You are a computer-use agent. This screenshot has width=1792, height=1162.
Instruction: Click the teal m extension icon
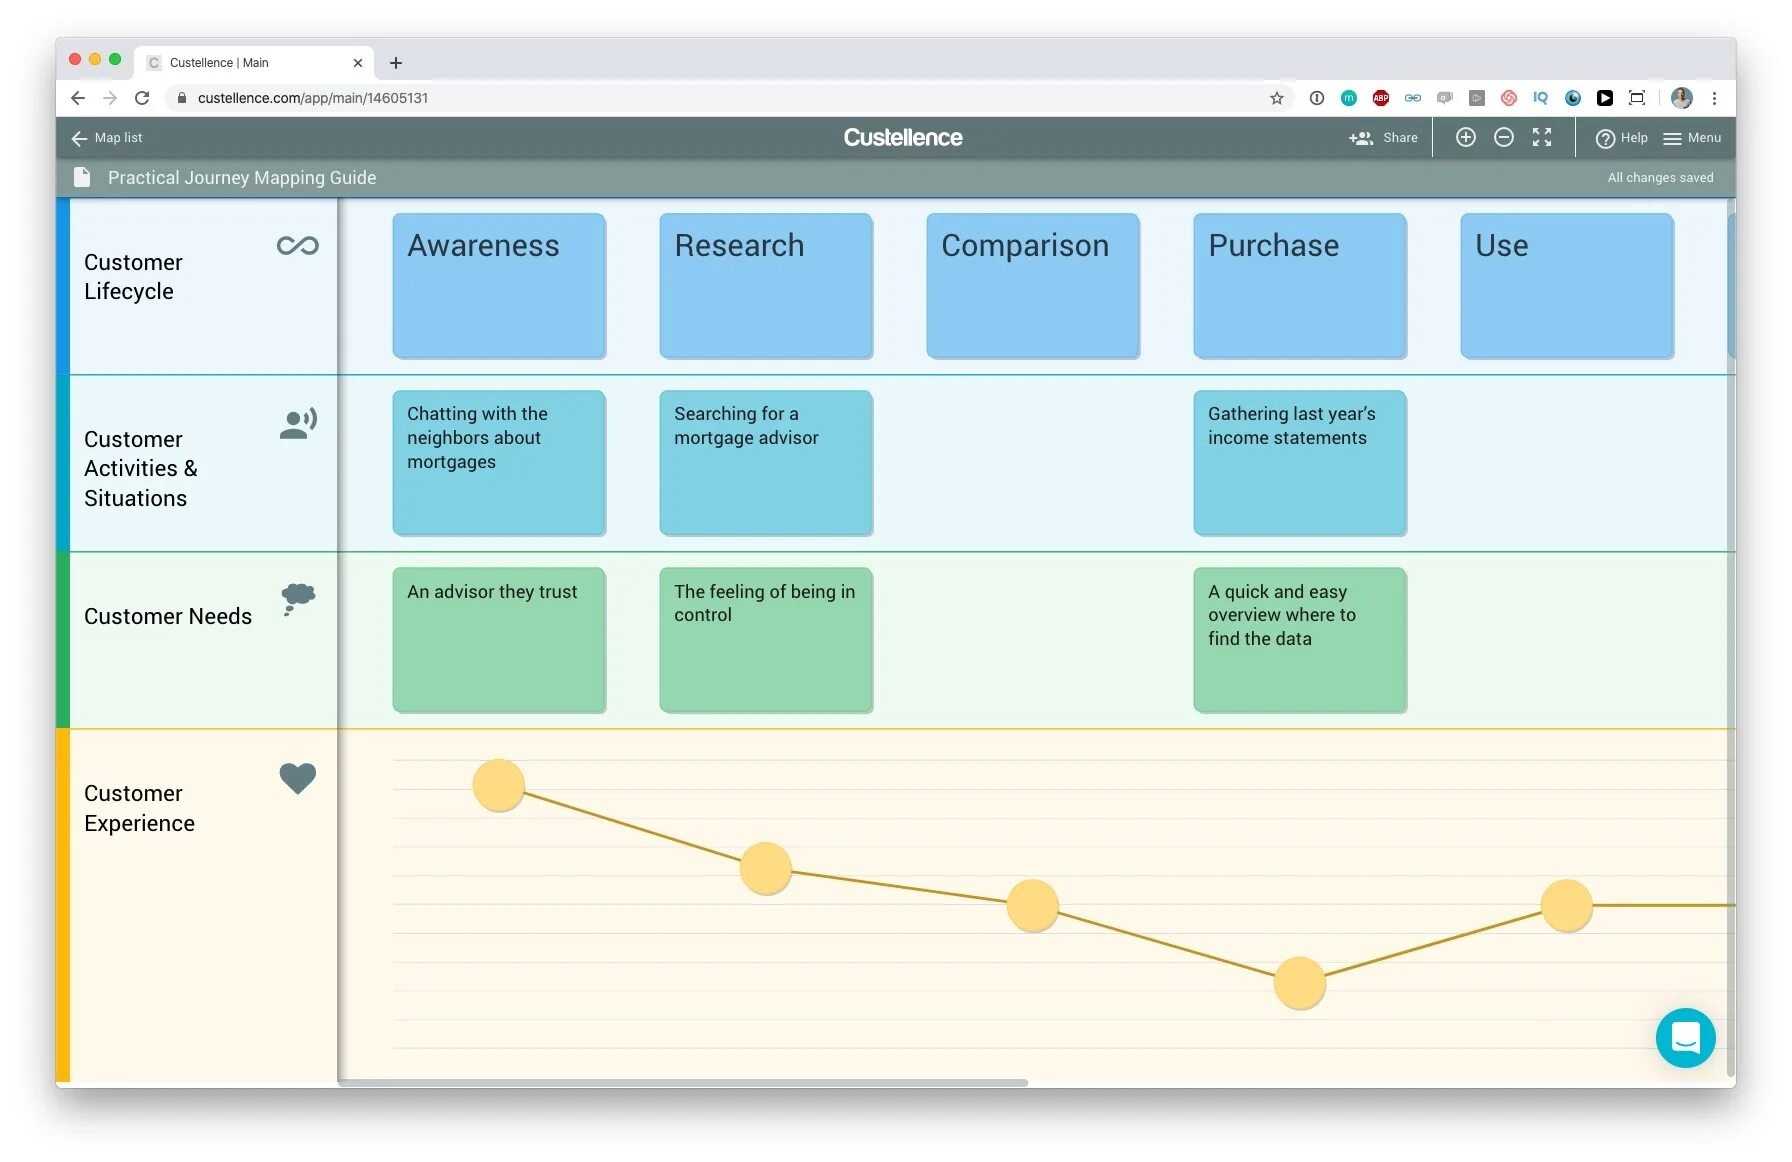tap(1349, 98)
